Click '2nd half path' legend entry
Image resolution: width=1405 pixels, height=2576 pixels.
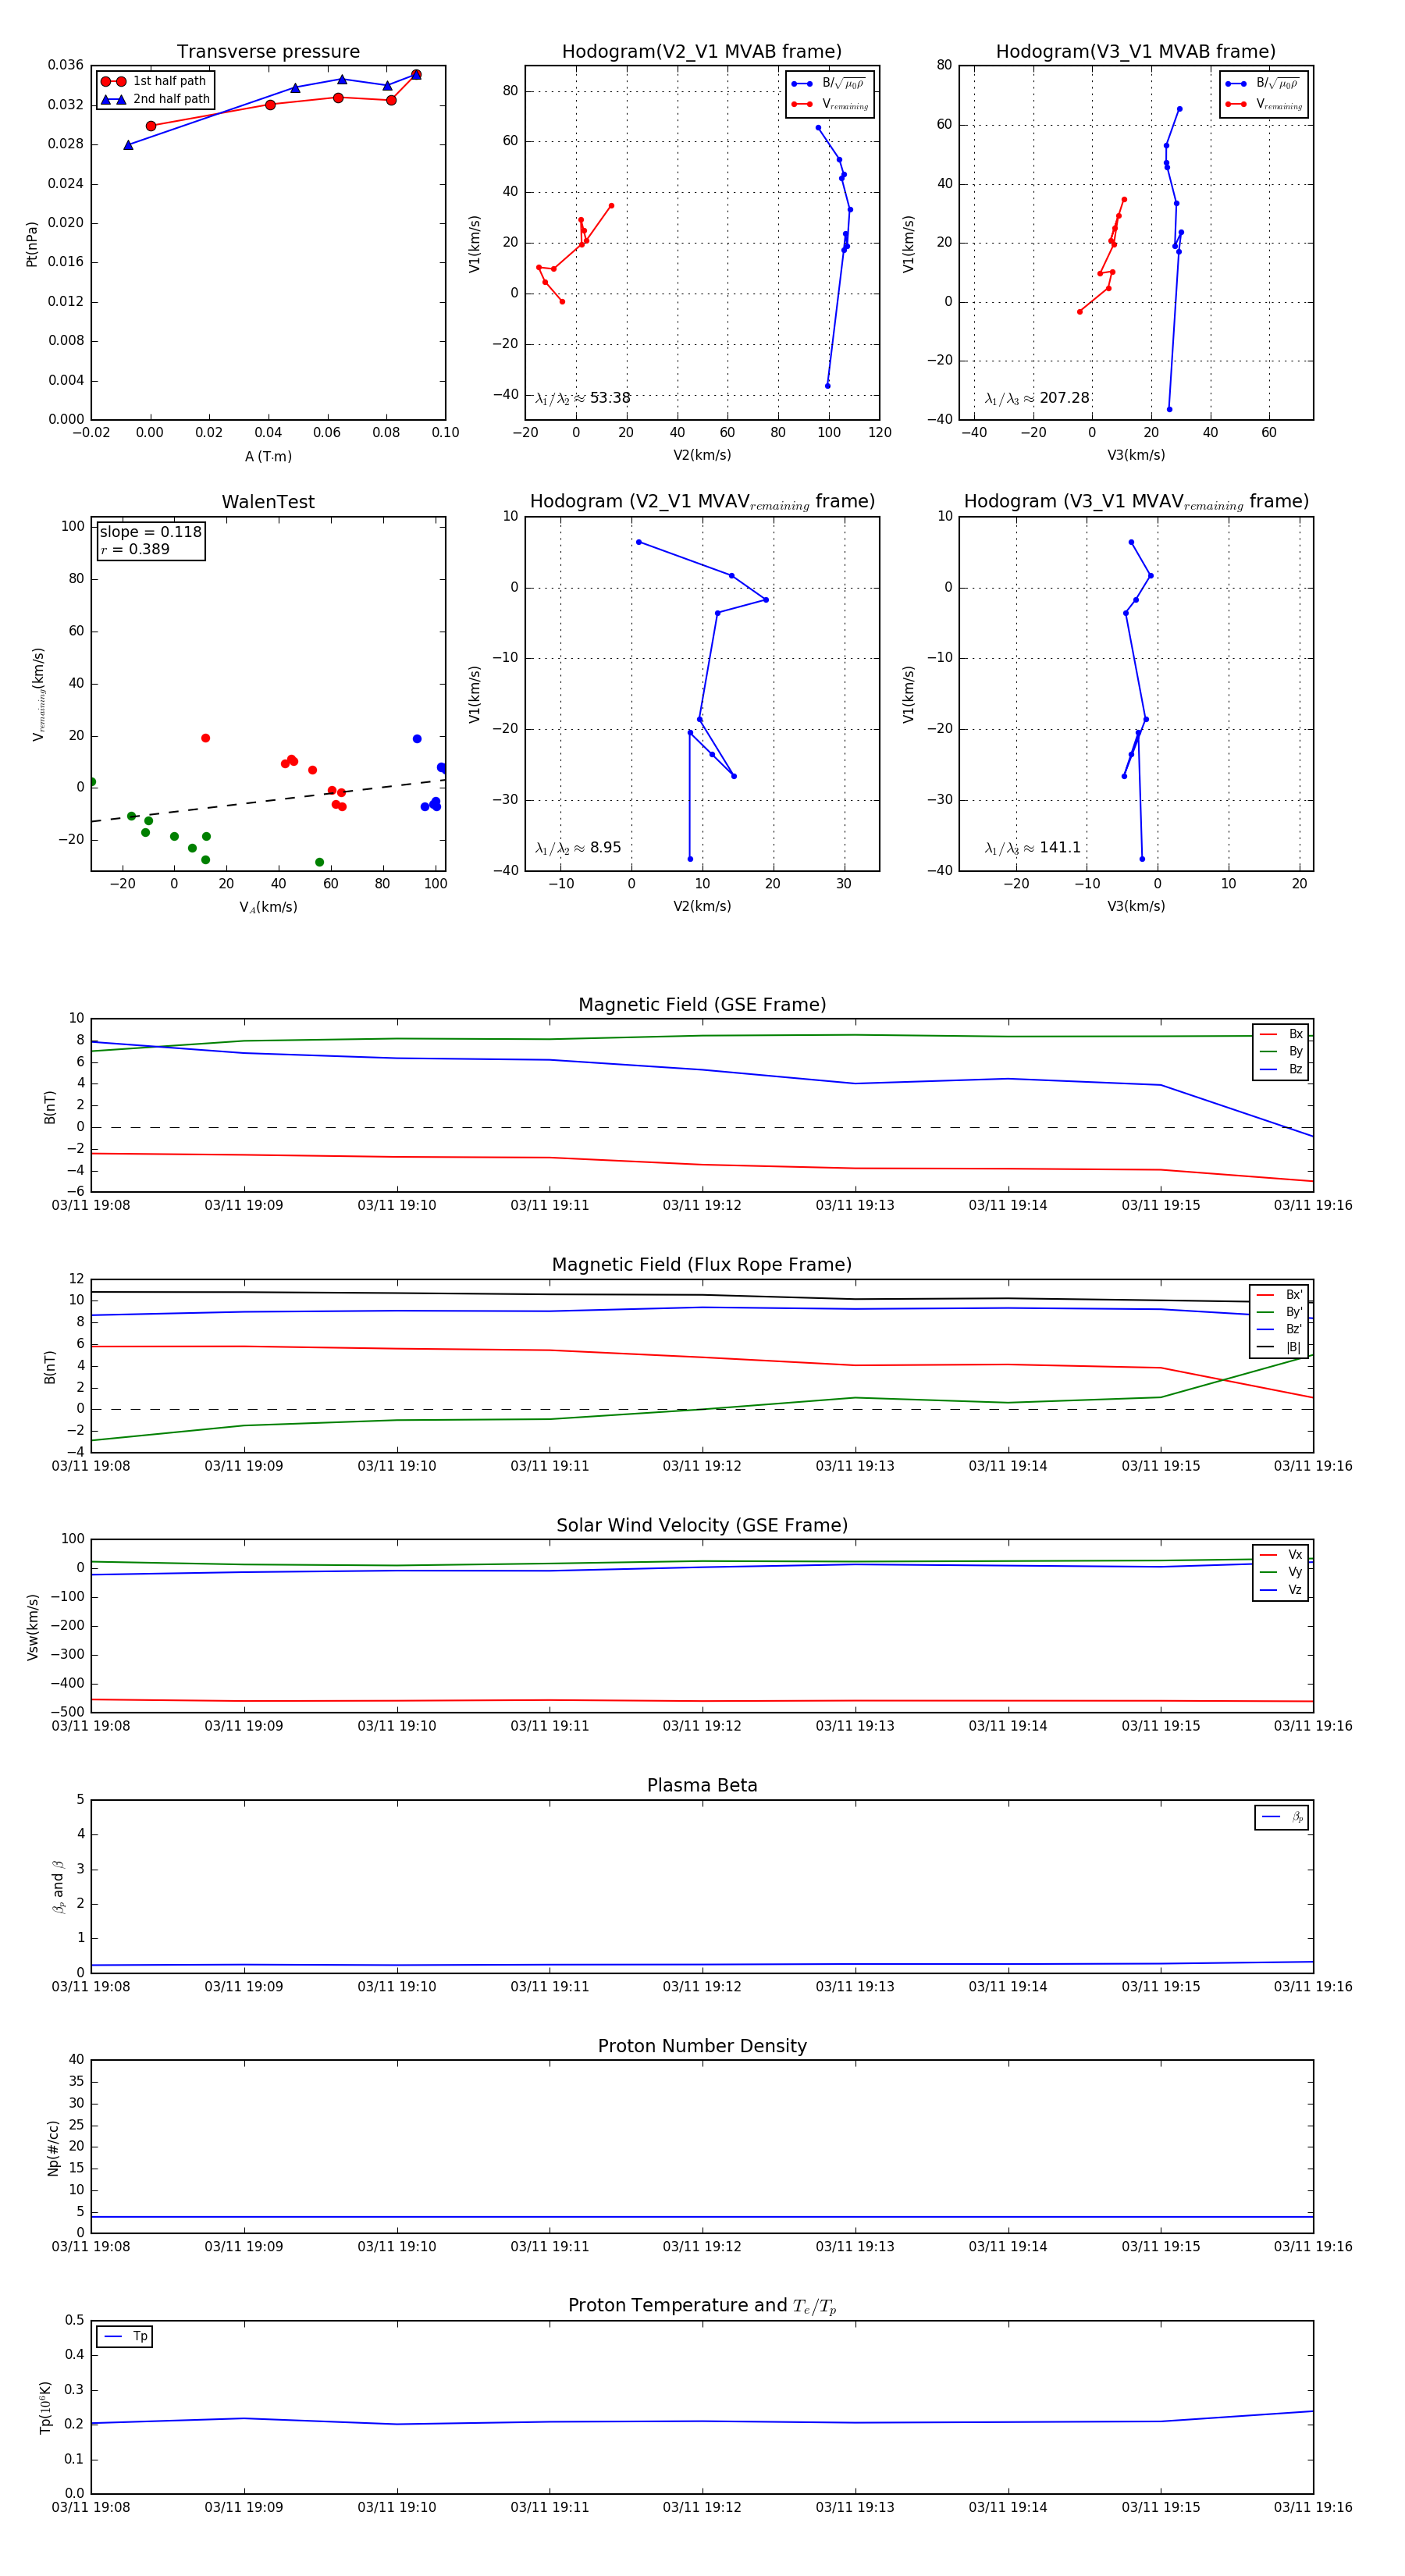click(x=155, y=99)
